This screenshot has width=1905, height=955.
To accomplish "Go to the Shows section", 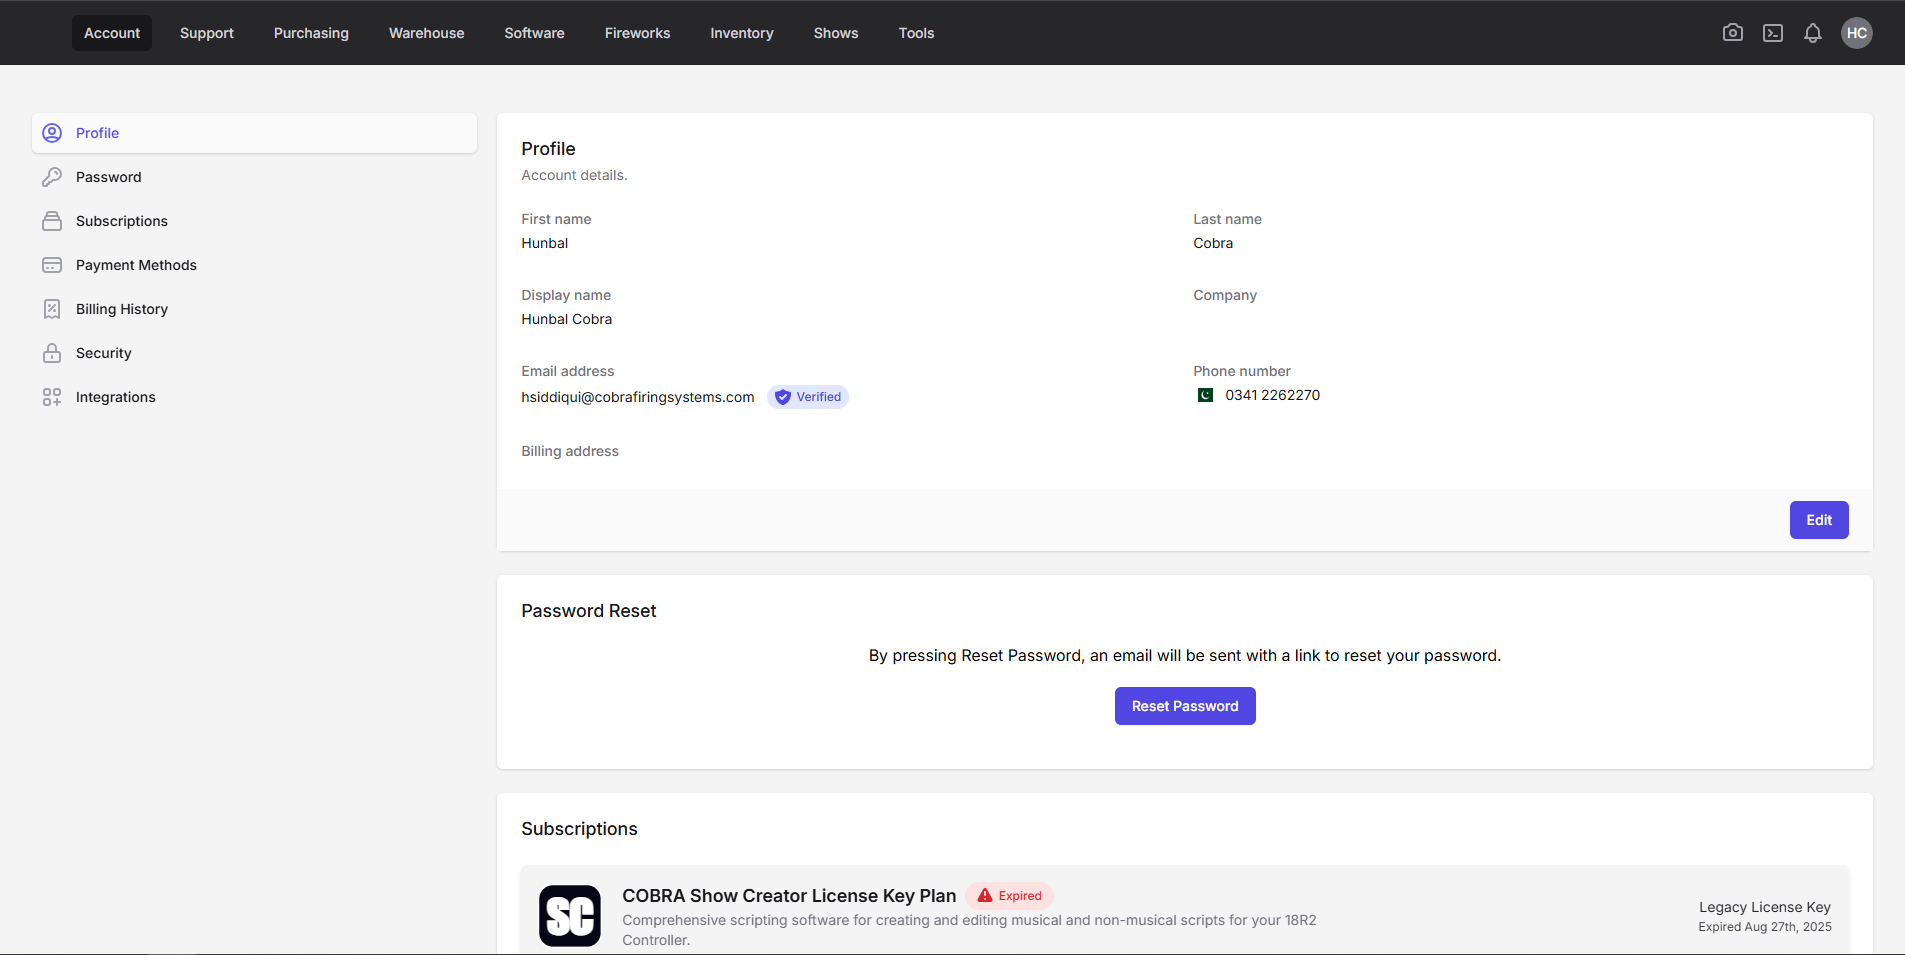I will [836, 33].
